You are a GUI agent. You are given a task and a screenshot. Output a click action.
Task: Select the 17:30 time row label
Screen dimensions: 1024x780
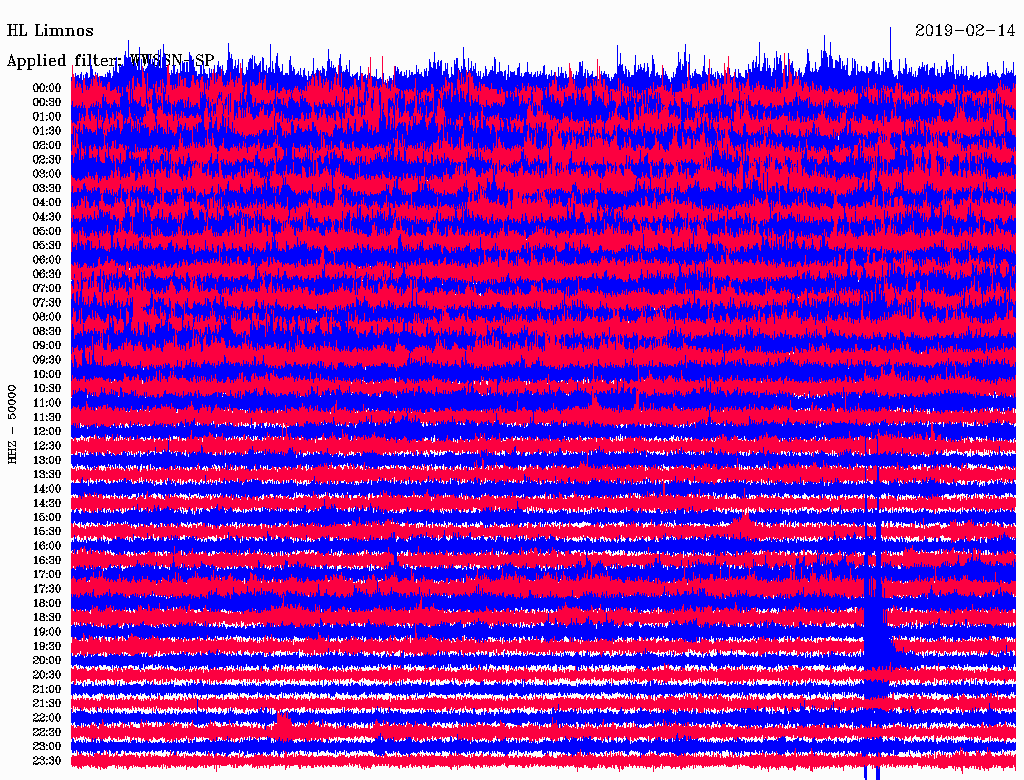click(47, 589)
